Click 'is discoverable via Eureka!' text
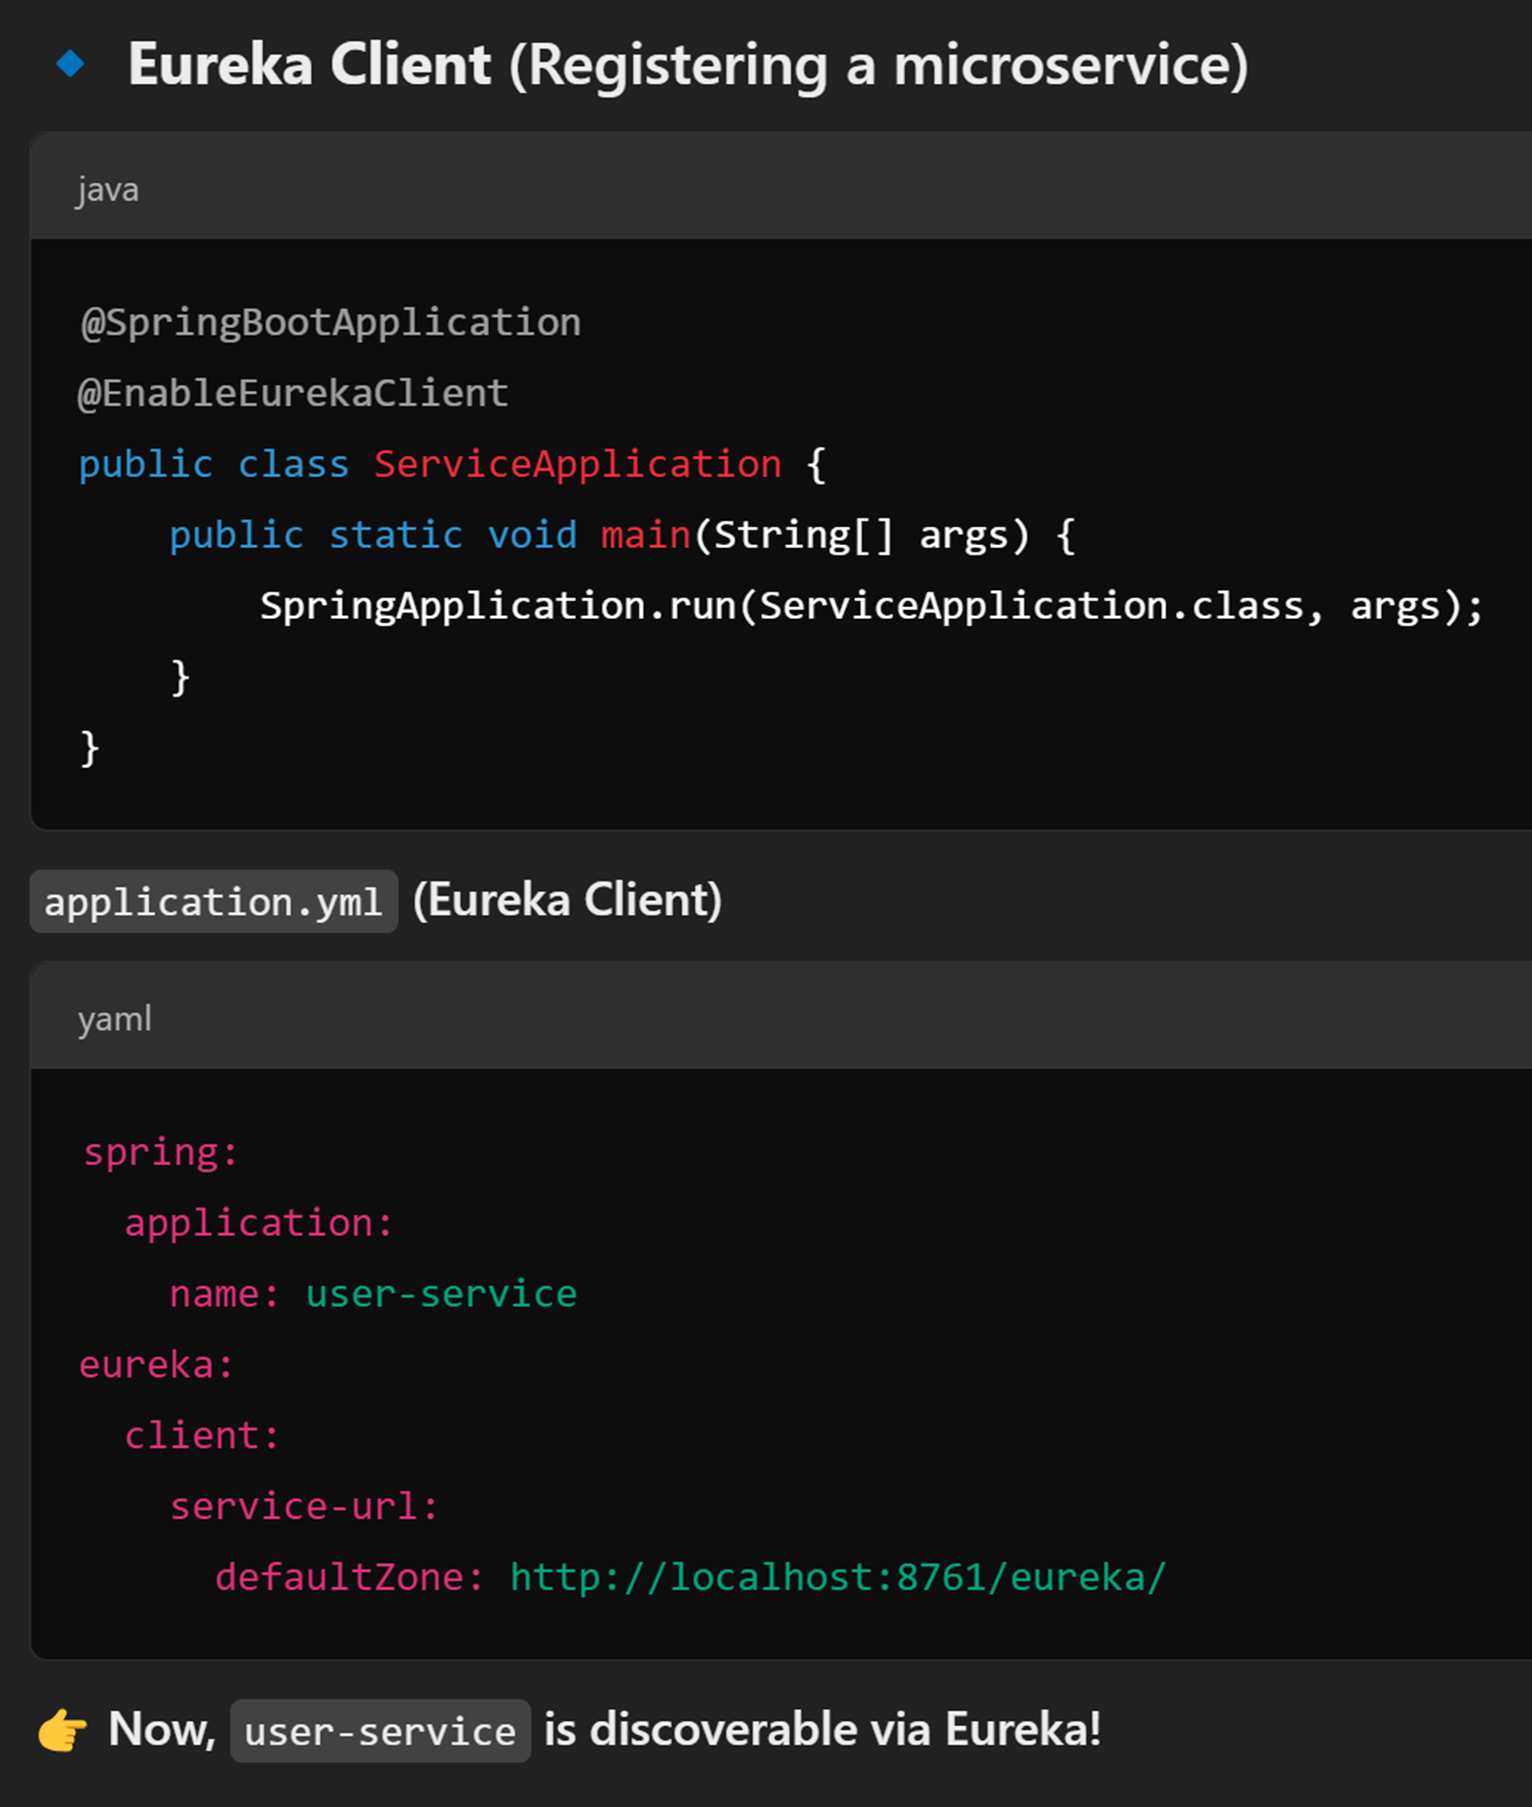 pyautogui.click(x=822, y=1729)
